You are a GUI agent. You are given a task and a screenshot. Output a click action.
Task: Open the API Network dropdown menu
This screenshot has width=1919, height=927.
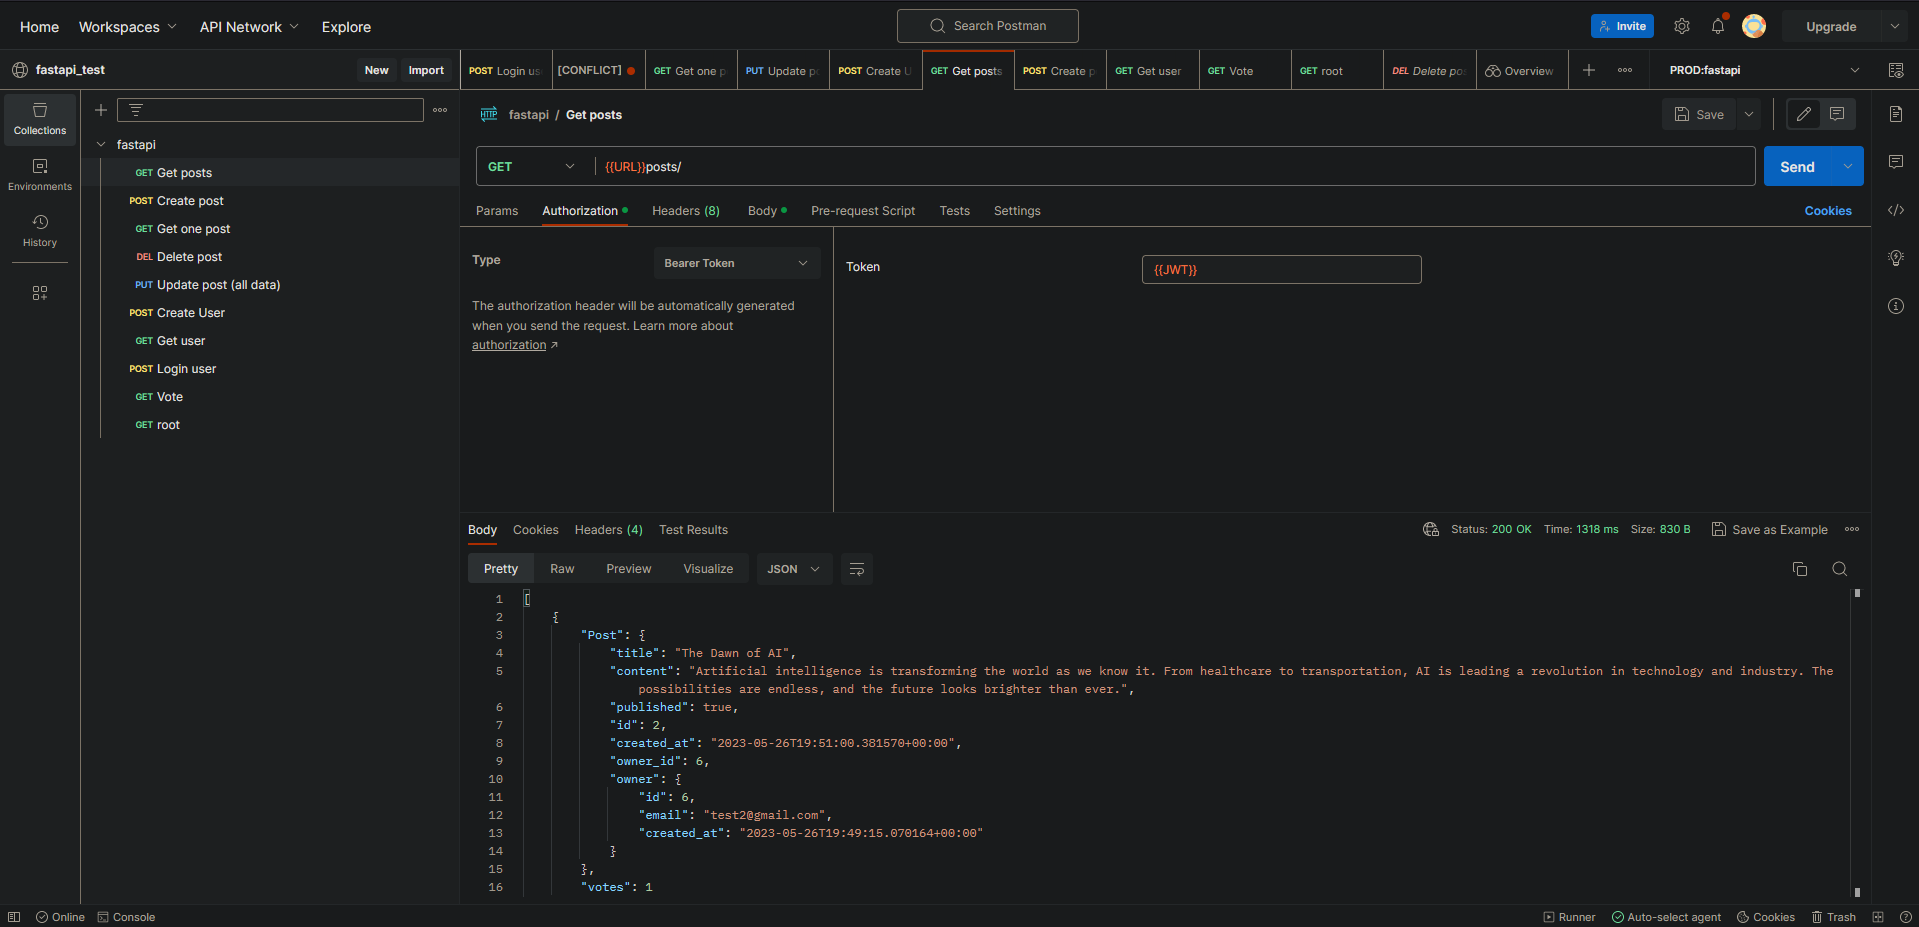[x=249, y=27]
